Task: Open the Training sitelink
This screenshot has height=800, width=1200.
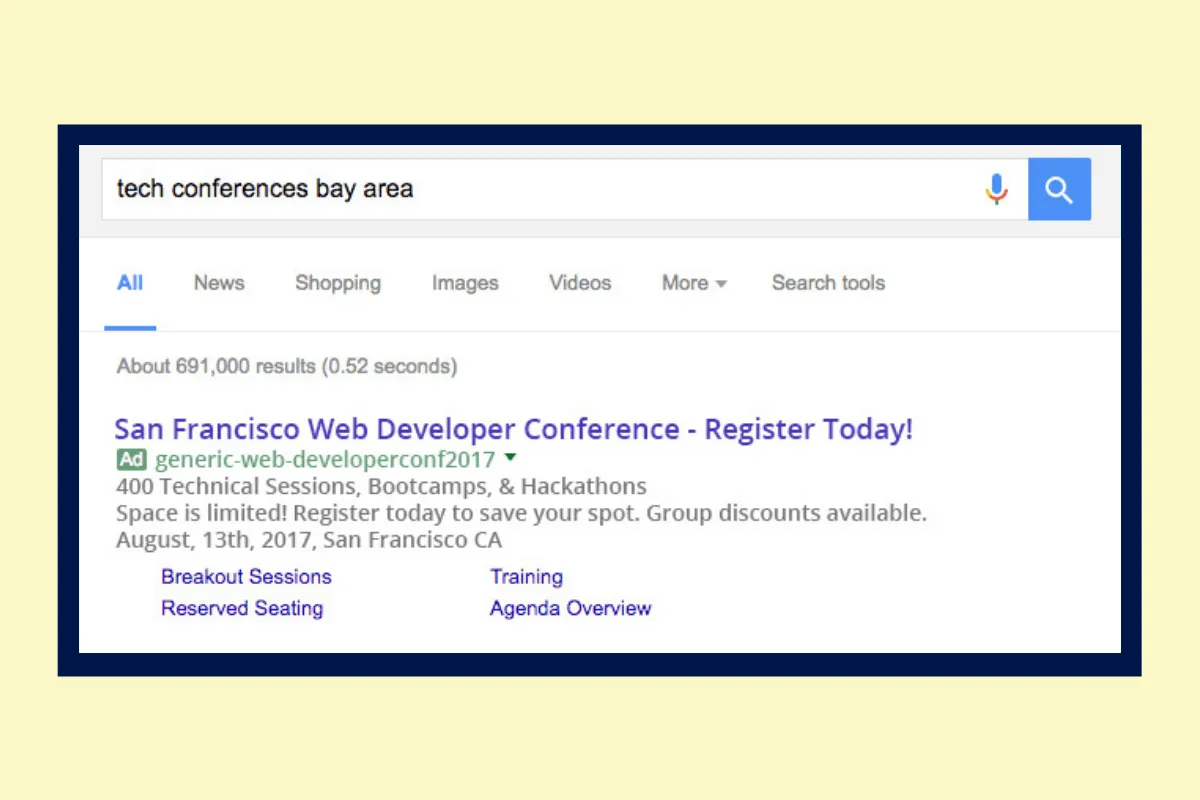Action: (x=526, y=577)
